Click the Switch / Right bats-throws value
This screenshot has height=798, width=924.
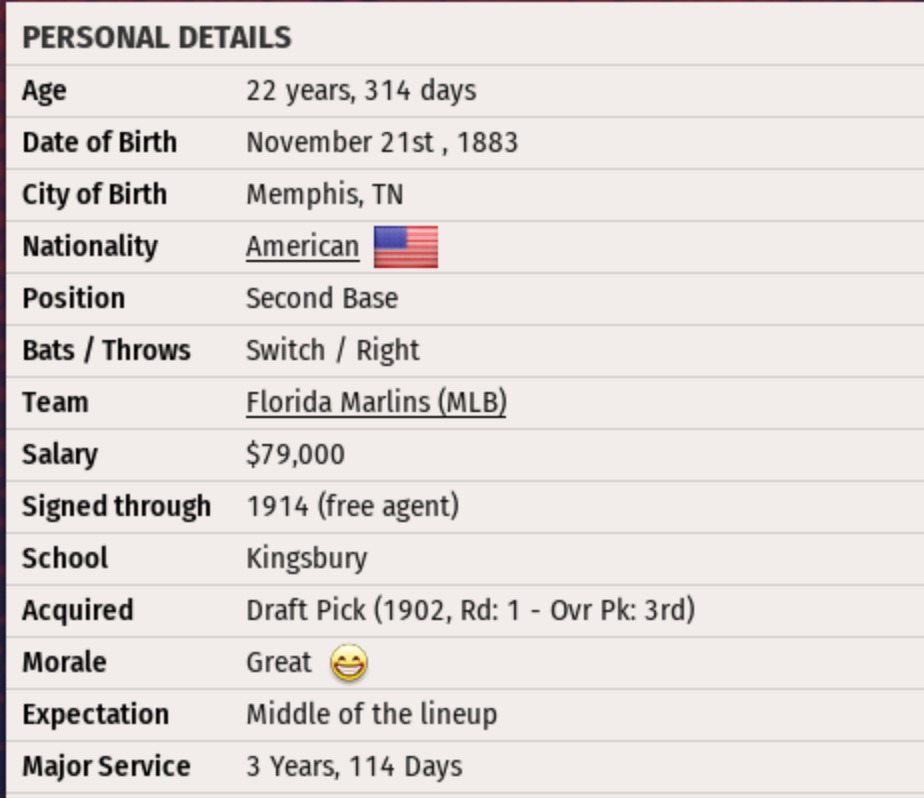click(x=333, y=350)
